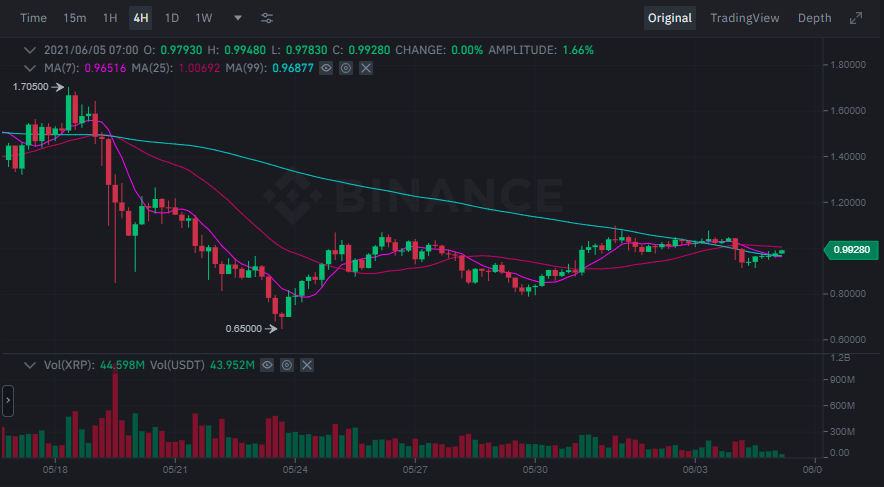Switch to Time line view
Viewport: 884px width, 487px height.
coord(33,18)
